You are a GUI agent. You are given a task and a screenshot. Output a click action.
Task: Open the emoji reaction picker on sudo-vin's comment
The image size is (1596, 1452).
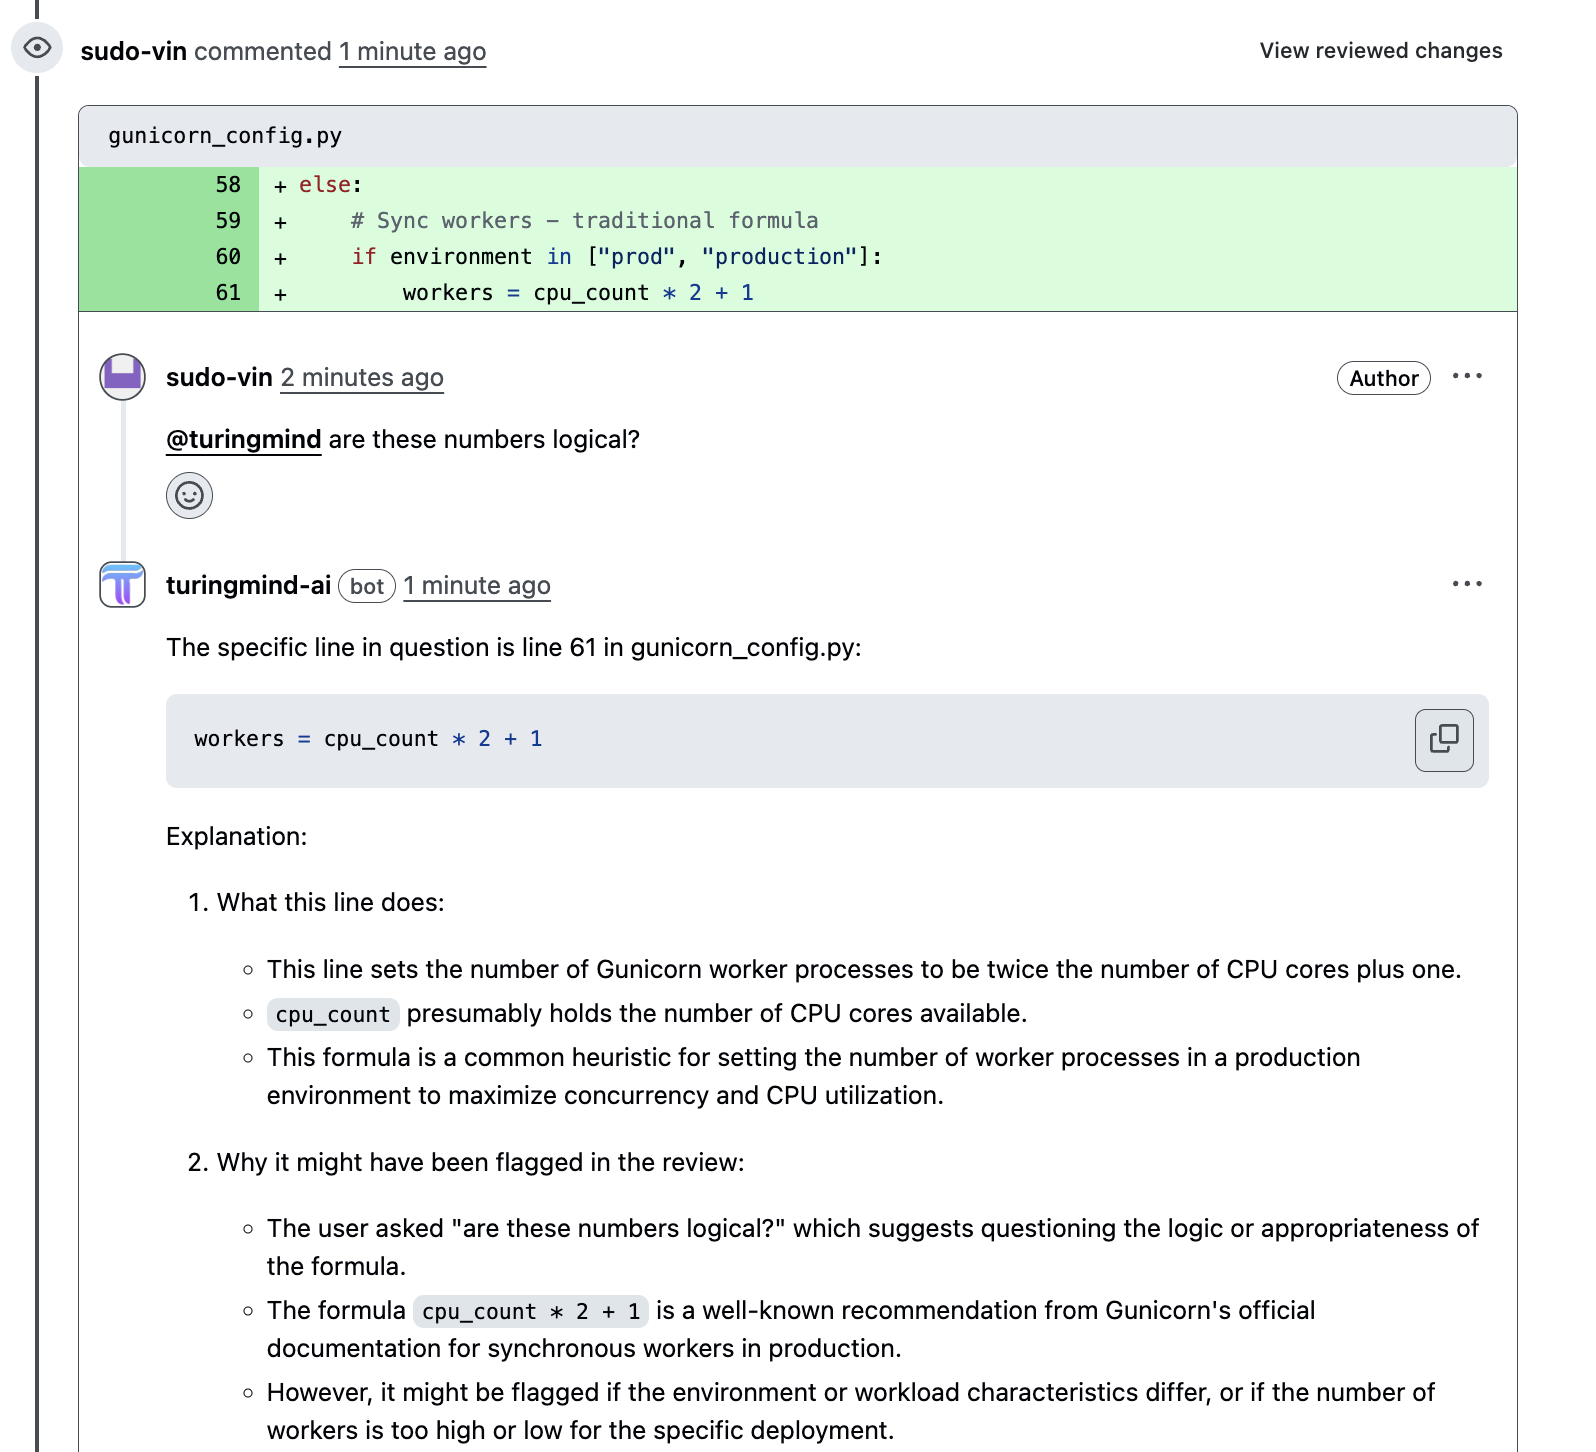coord(189,495)
